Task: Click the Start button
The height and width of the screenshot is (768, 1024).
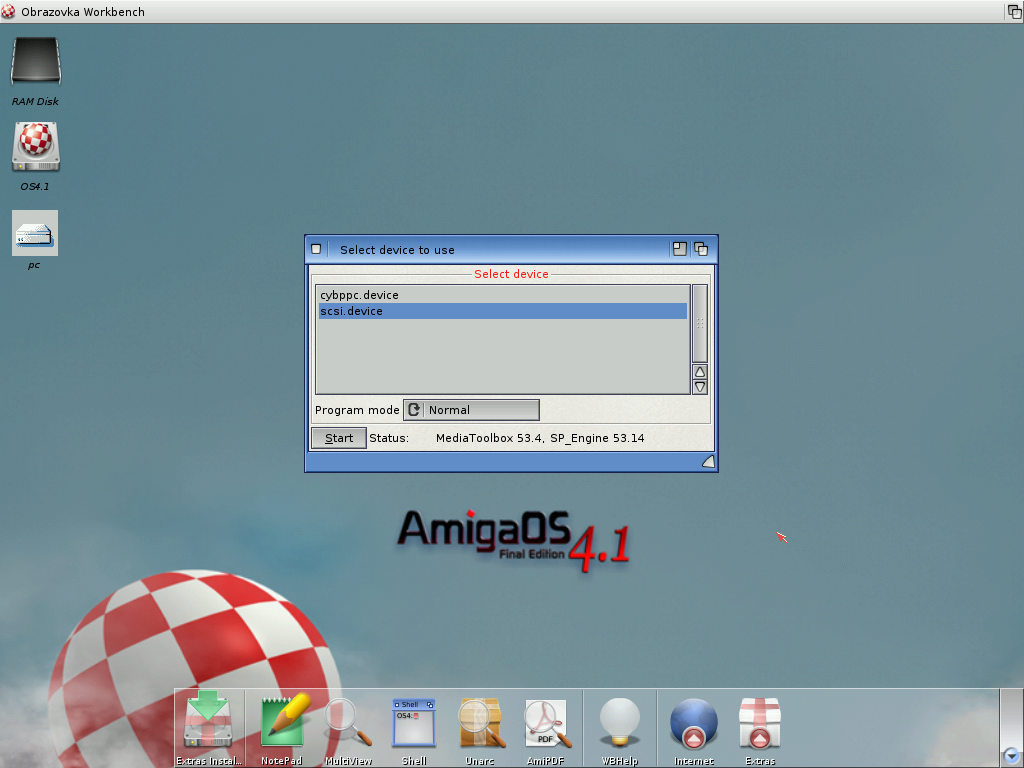Action: (x=339, y=438)
